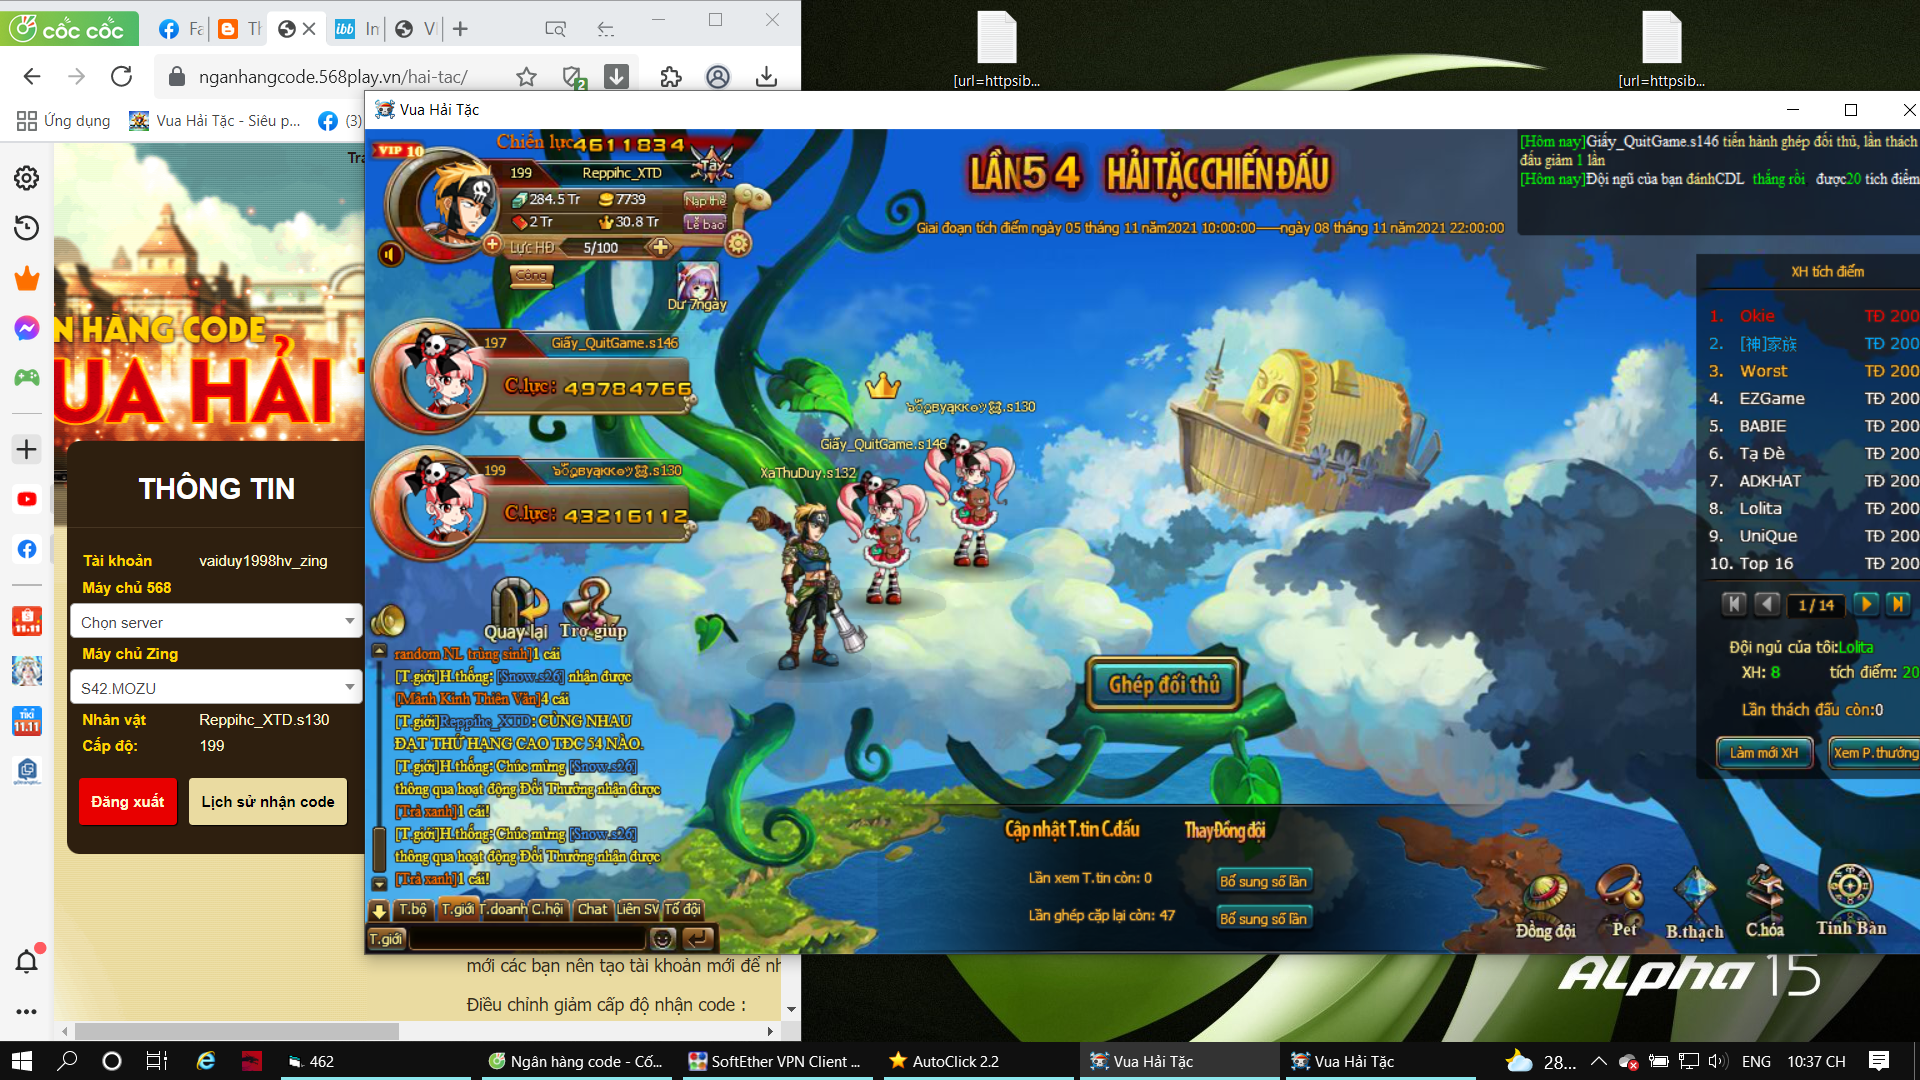The width and height of the screenshot is (1920, 1080).
Task: Click Thay Đồng đội option
Action: tap(1225, 830)
